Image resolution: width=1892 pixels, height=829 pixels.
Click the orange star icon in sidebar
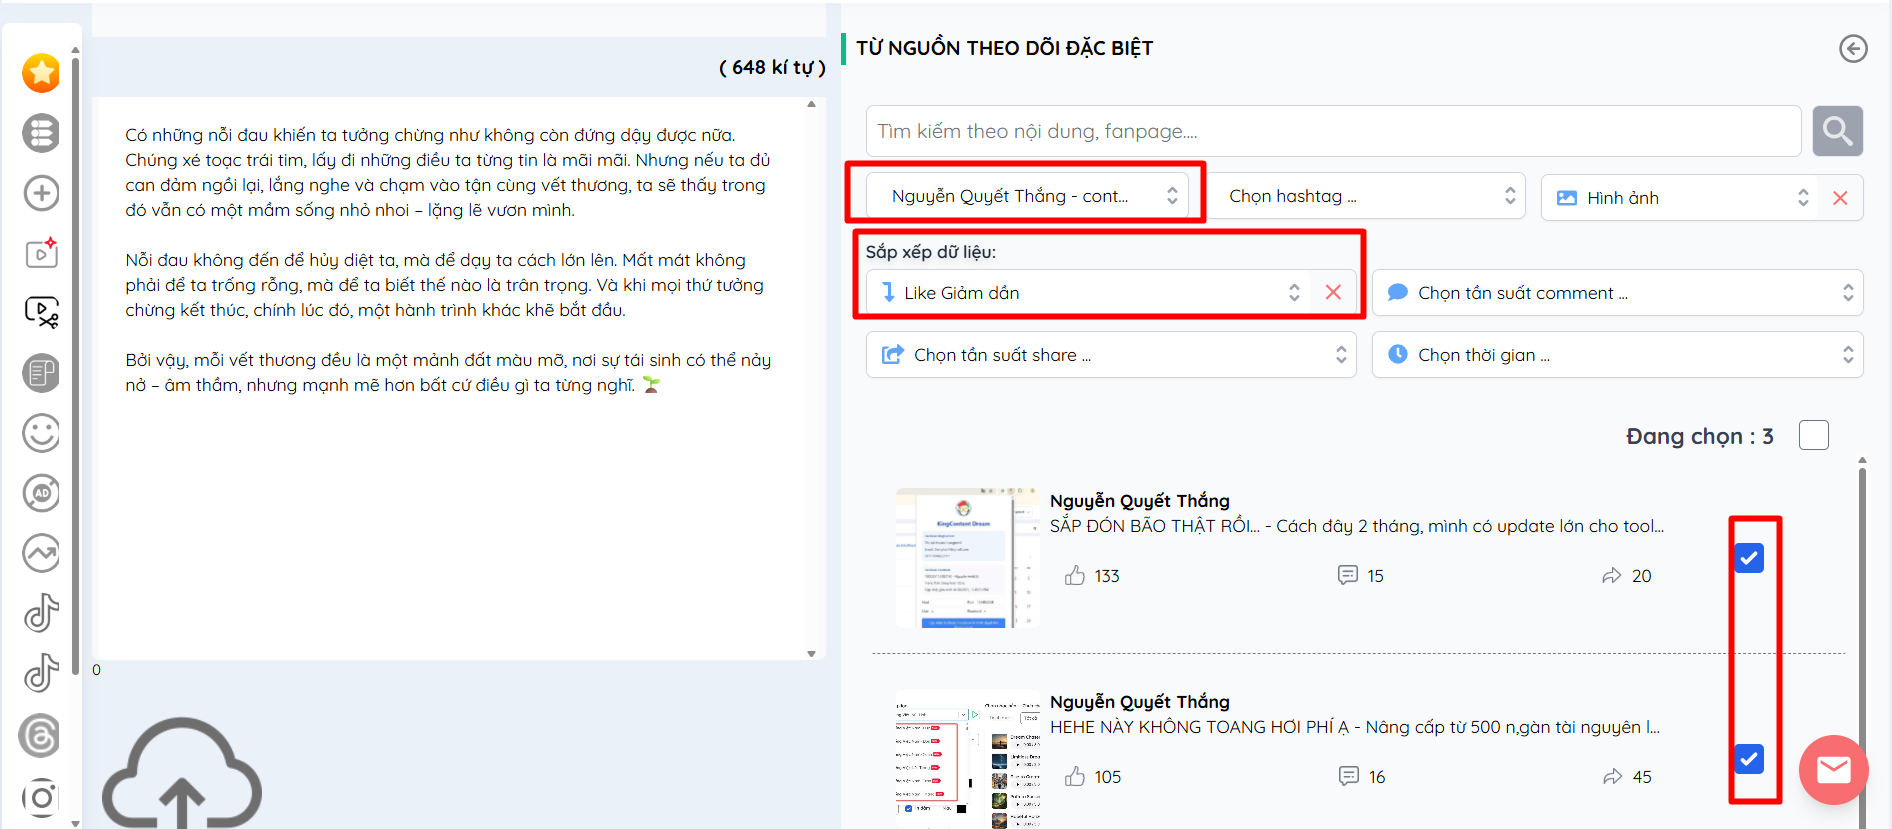41,73
